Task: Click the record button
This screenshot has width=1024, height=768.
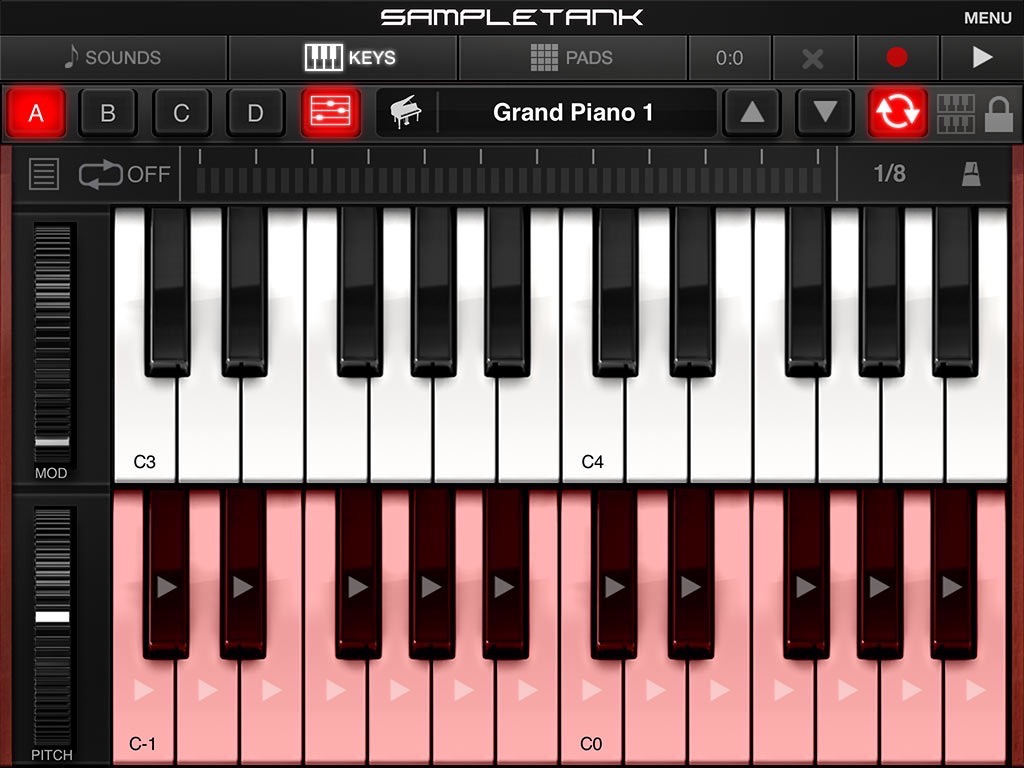Action: pos(897,57)
